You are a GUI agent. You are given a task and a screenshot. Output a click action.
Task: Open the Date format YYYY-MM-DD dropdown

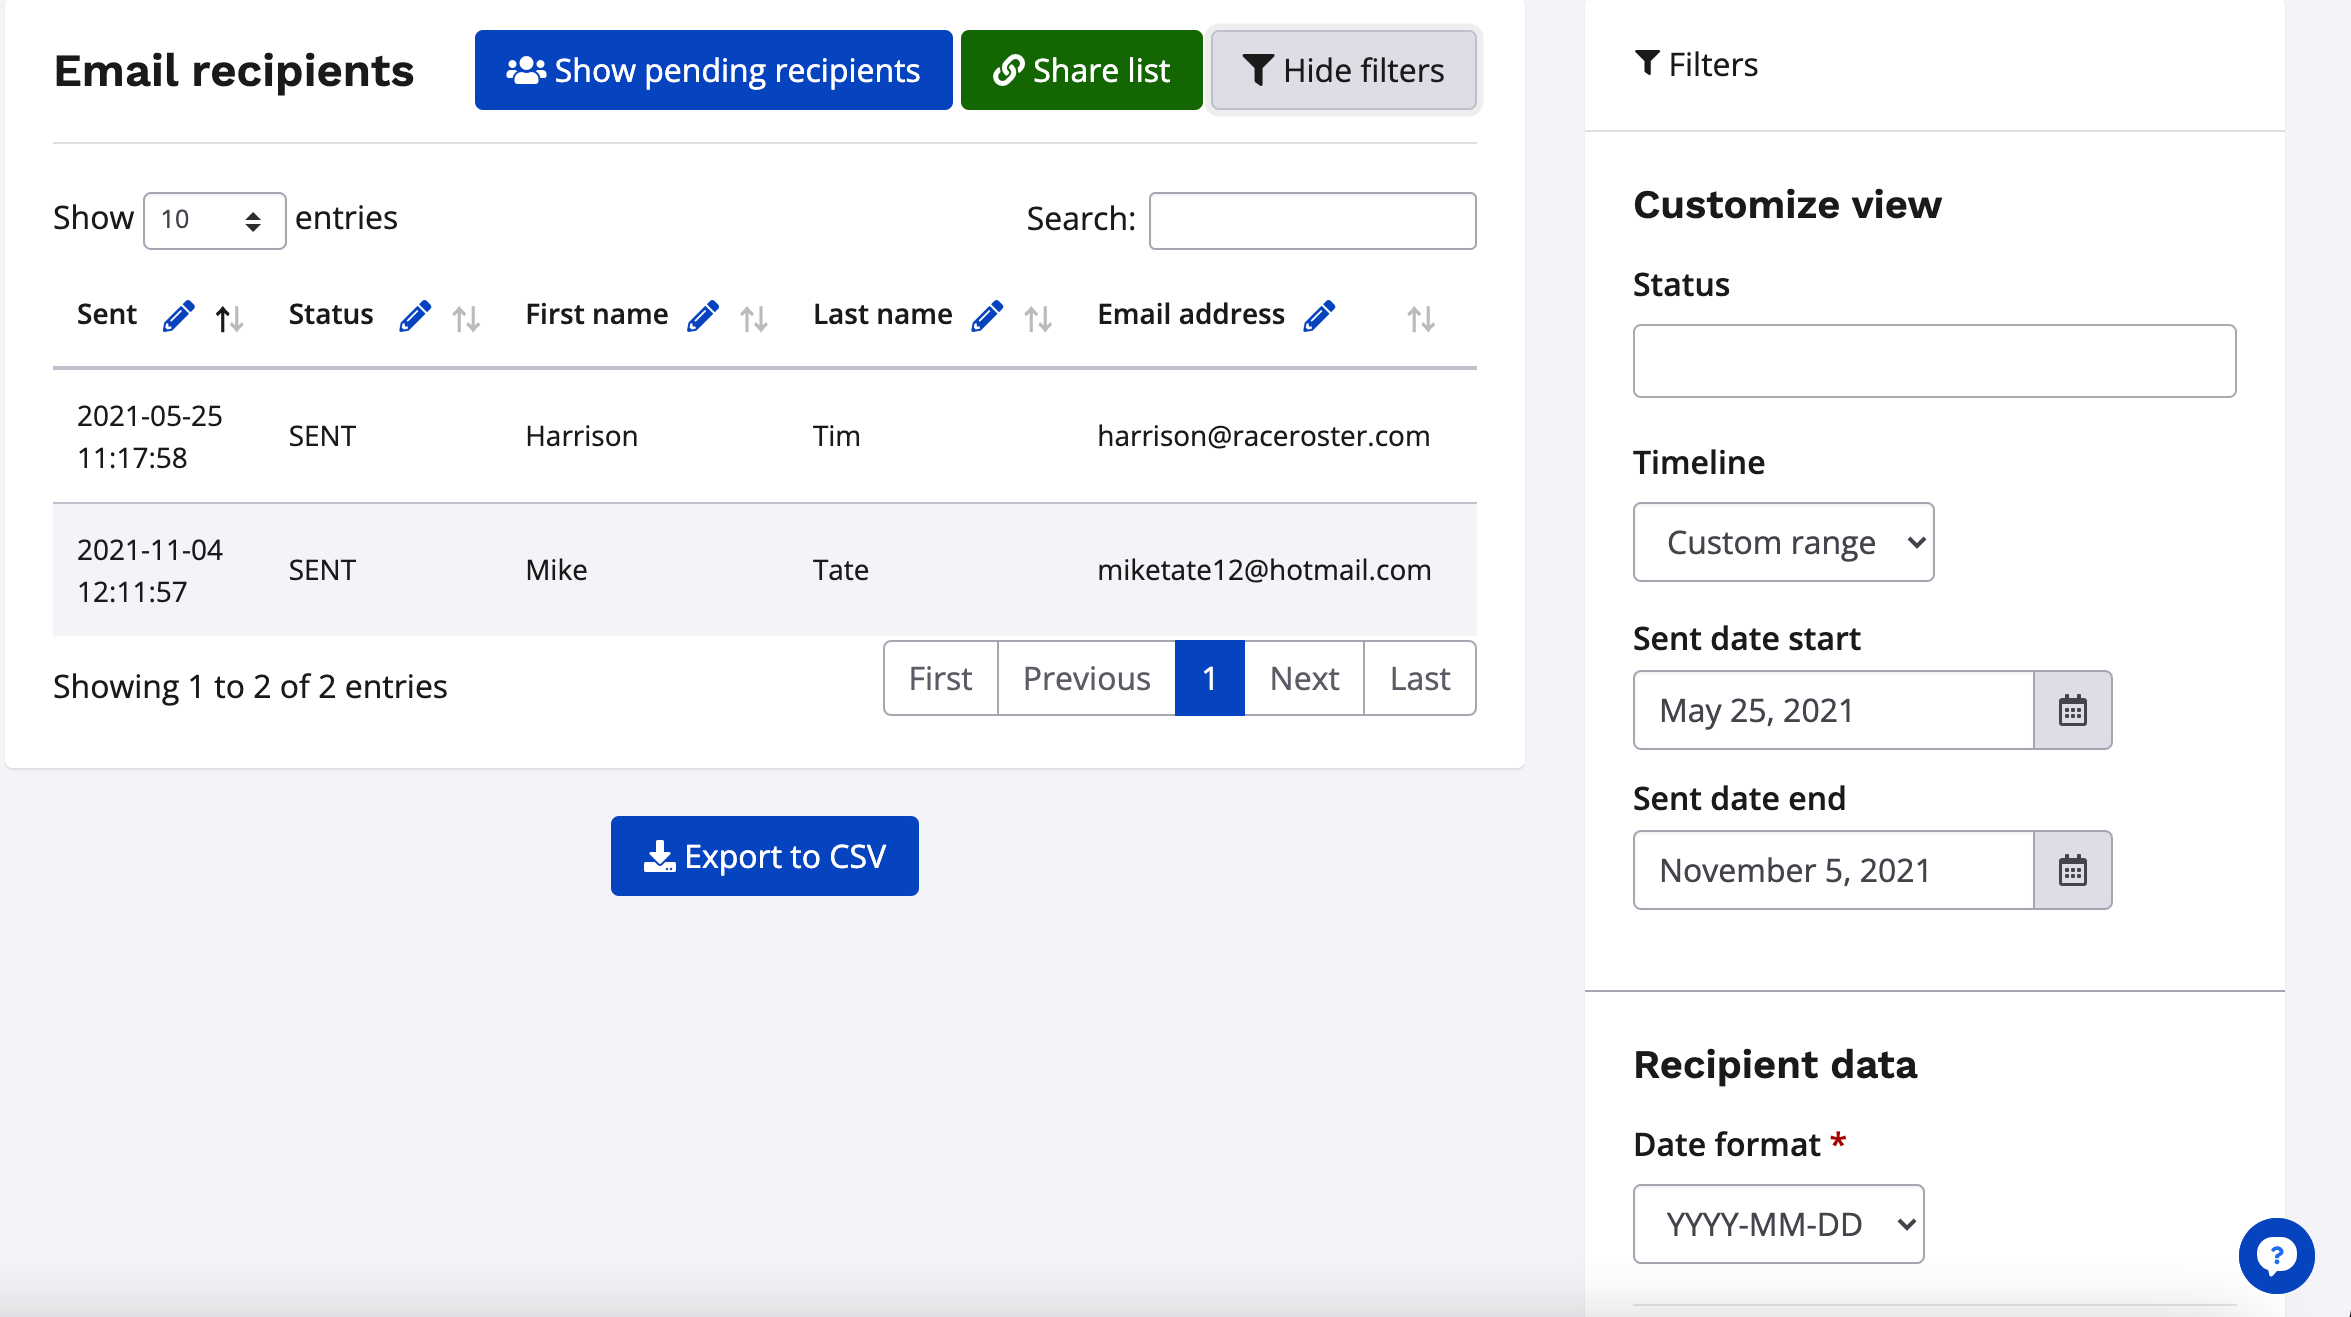[1778, 1224]
